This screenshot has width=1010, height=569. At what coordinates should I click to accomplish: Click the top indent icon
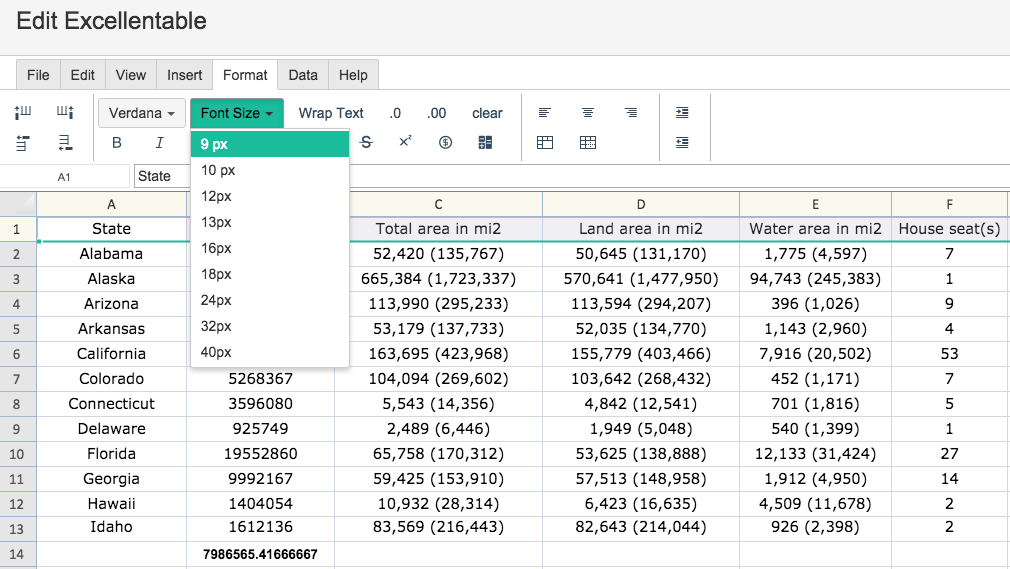point(682,113)
